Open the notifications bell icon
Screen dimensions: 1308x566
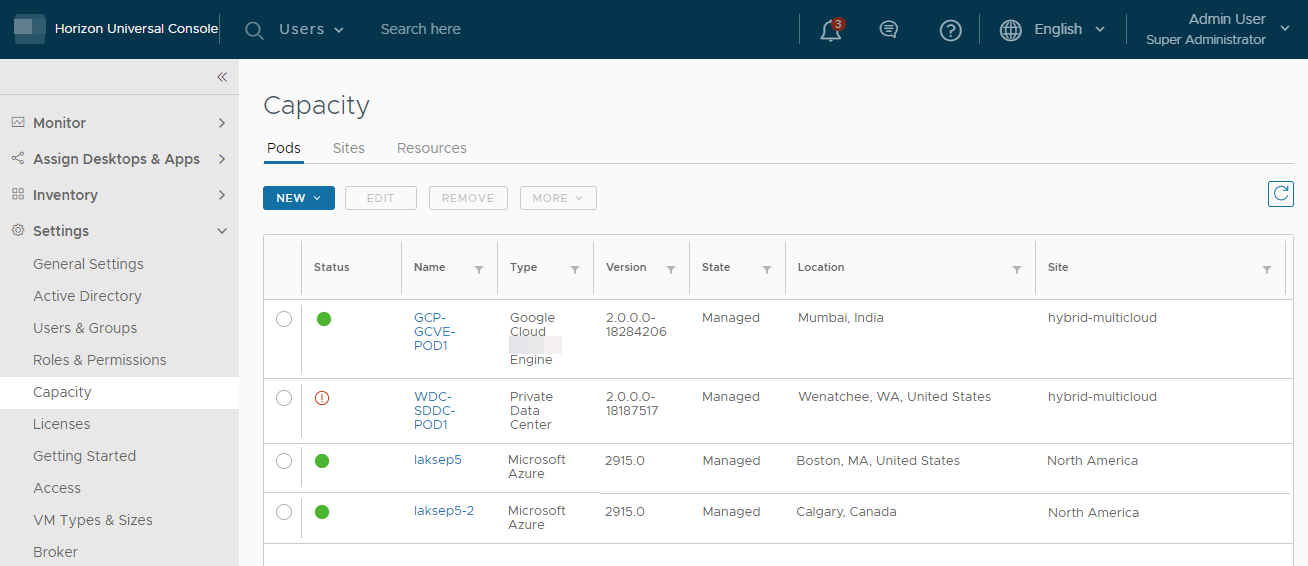click(830, 30)
